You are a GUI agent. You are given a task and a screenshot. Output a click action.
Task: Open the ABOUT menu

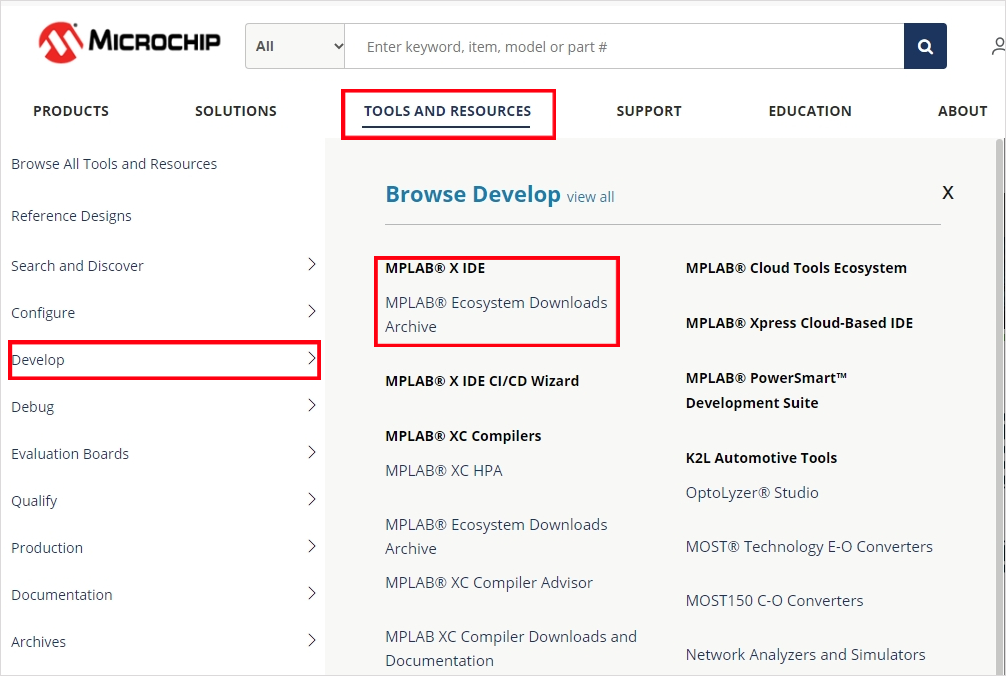tap(962, 111)
